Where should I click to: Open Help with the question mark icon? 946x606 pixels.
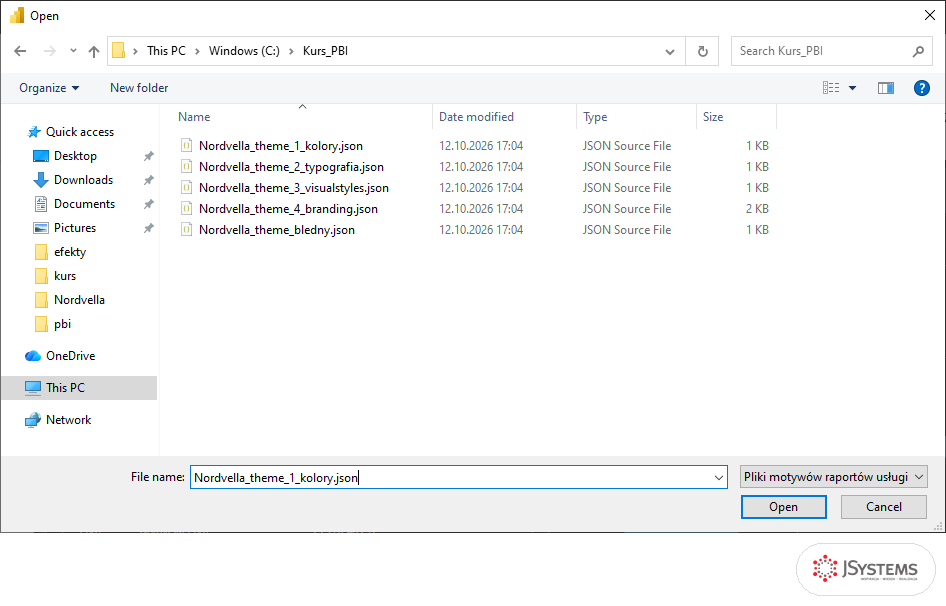point(921,88)
